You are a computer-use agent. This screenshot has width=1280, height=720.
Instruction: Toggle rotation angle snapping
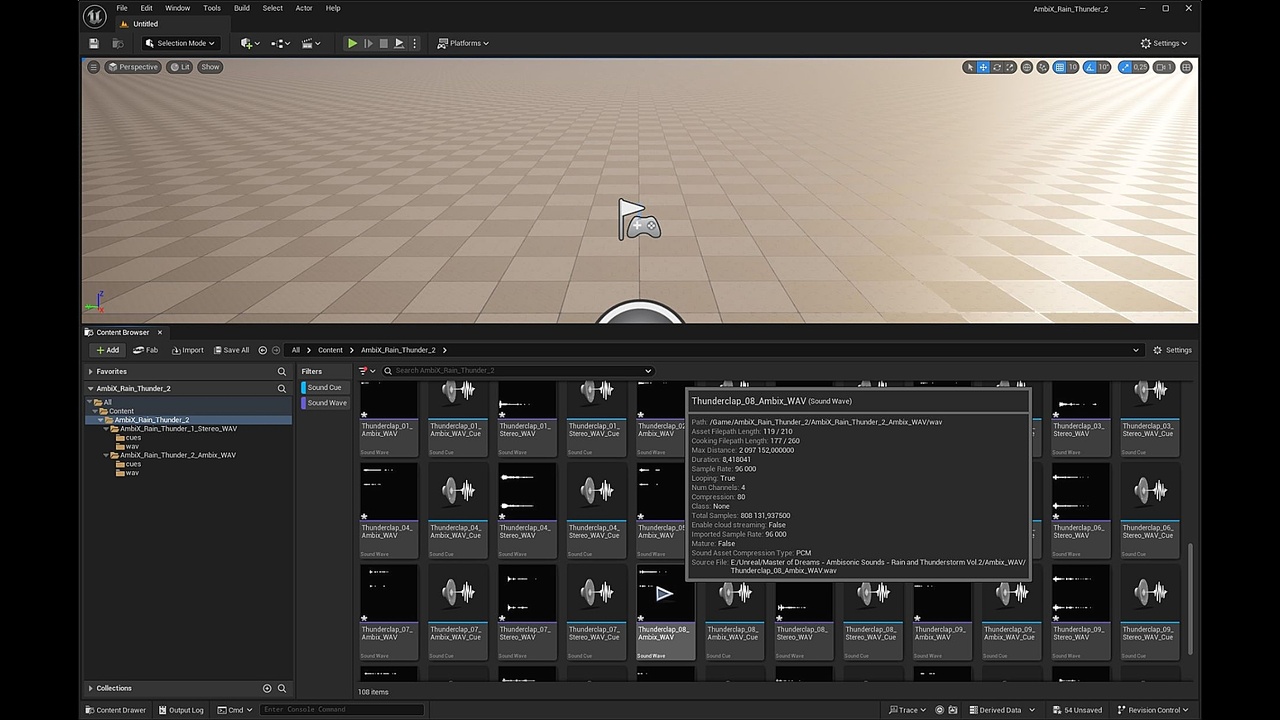click(1090, 67)
